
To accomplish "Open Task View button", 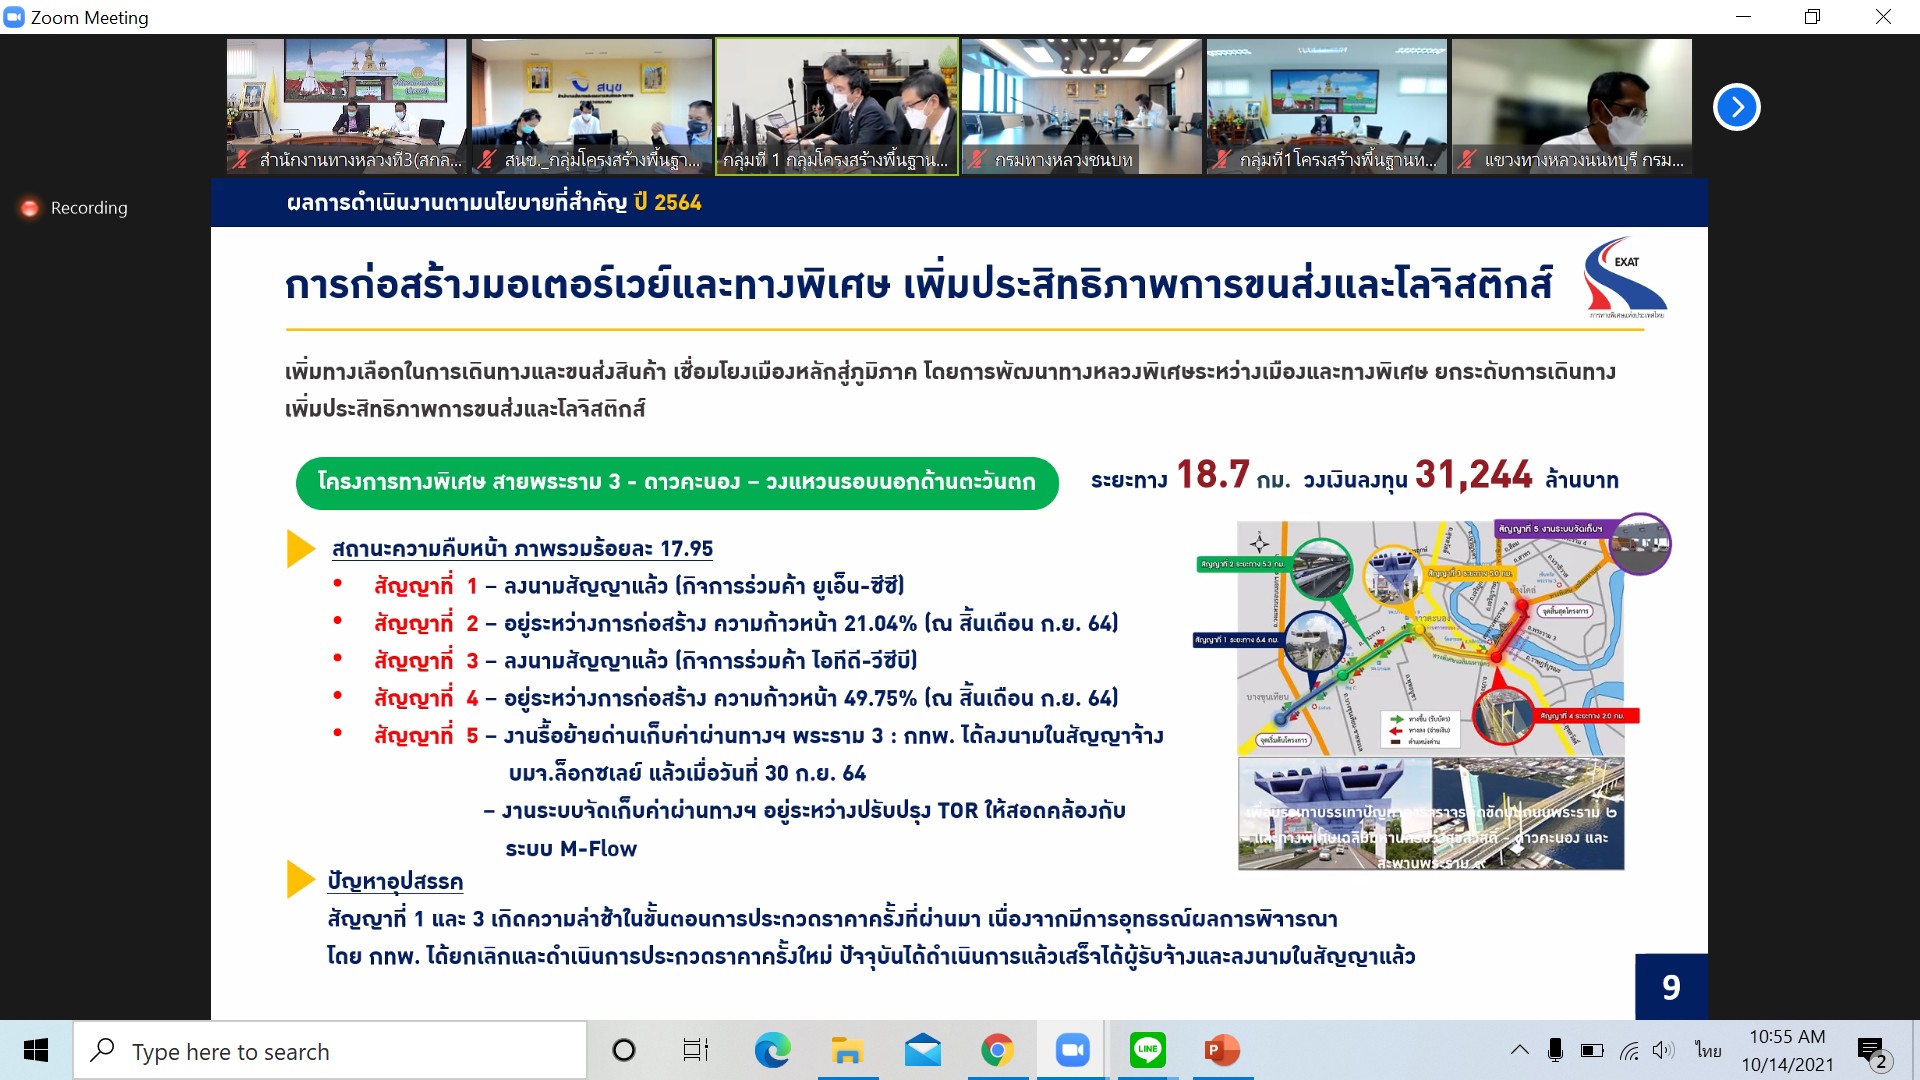I will [696, 1050].
